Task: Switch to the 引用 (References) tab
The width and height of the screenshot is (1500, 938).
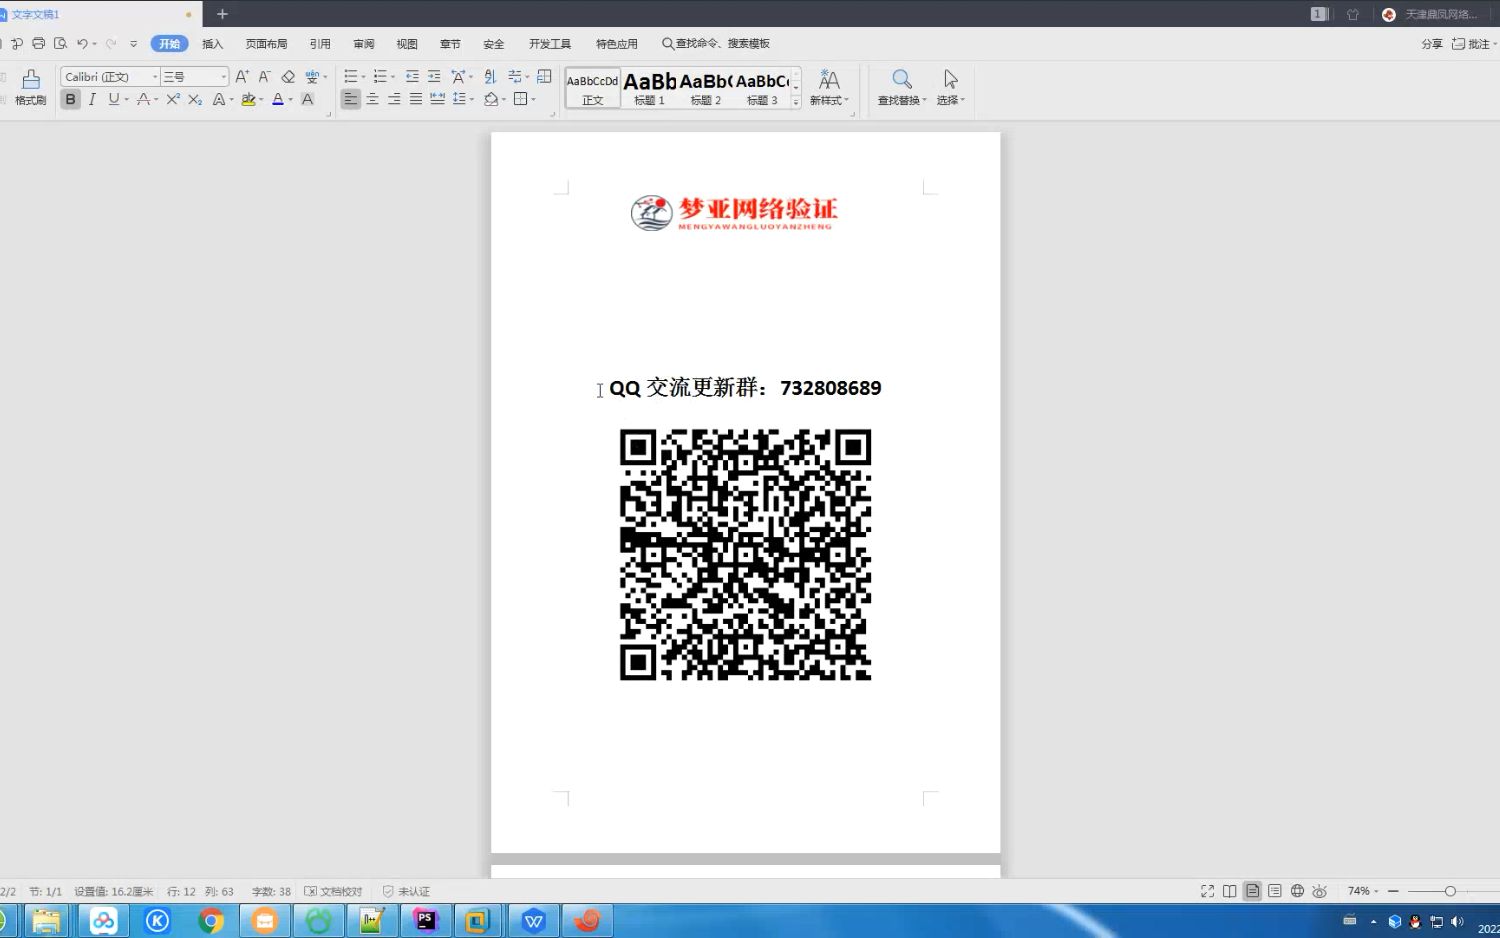Action: [320, 44]
